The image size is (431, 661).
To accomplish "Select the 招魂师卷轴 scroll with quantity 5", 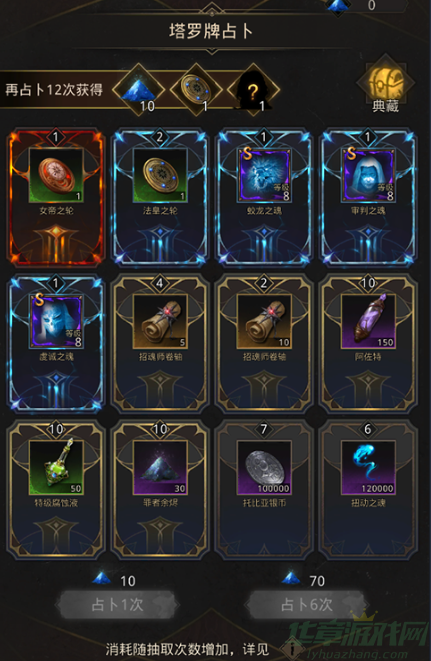I will click(x=160, y=344).
